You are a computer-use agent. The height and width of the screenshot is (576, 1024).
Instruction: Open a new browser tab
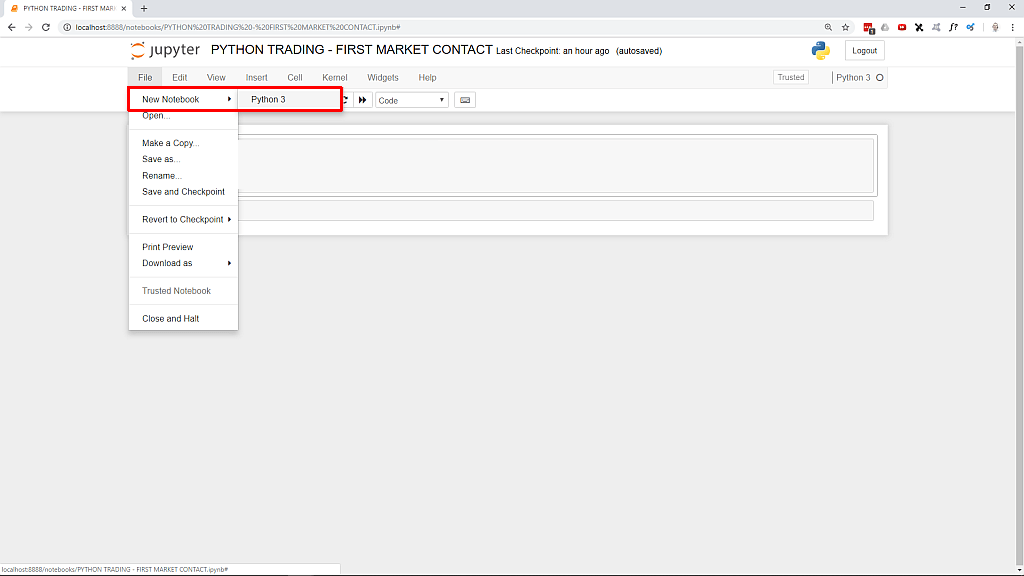[x=144, y=8]
